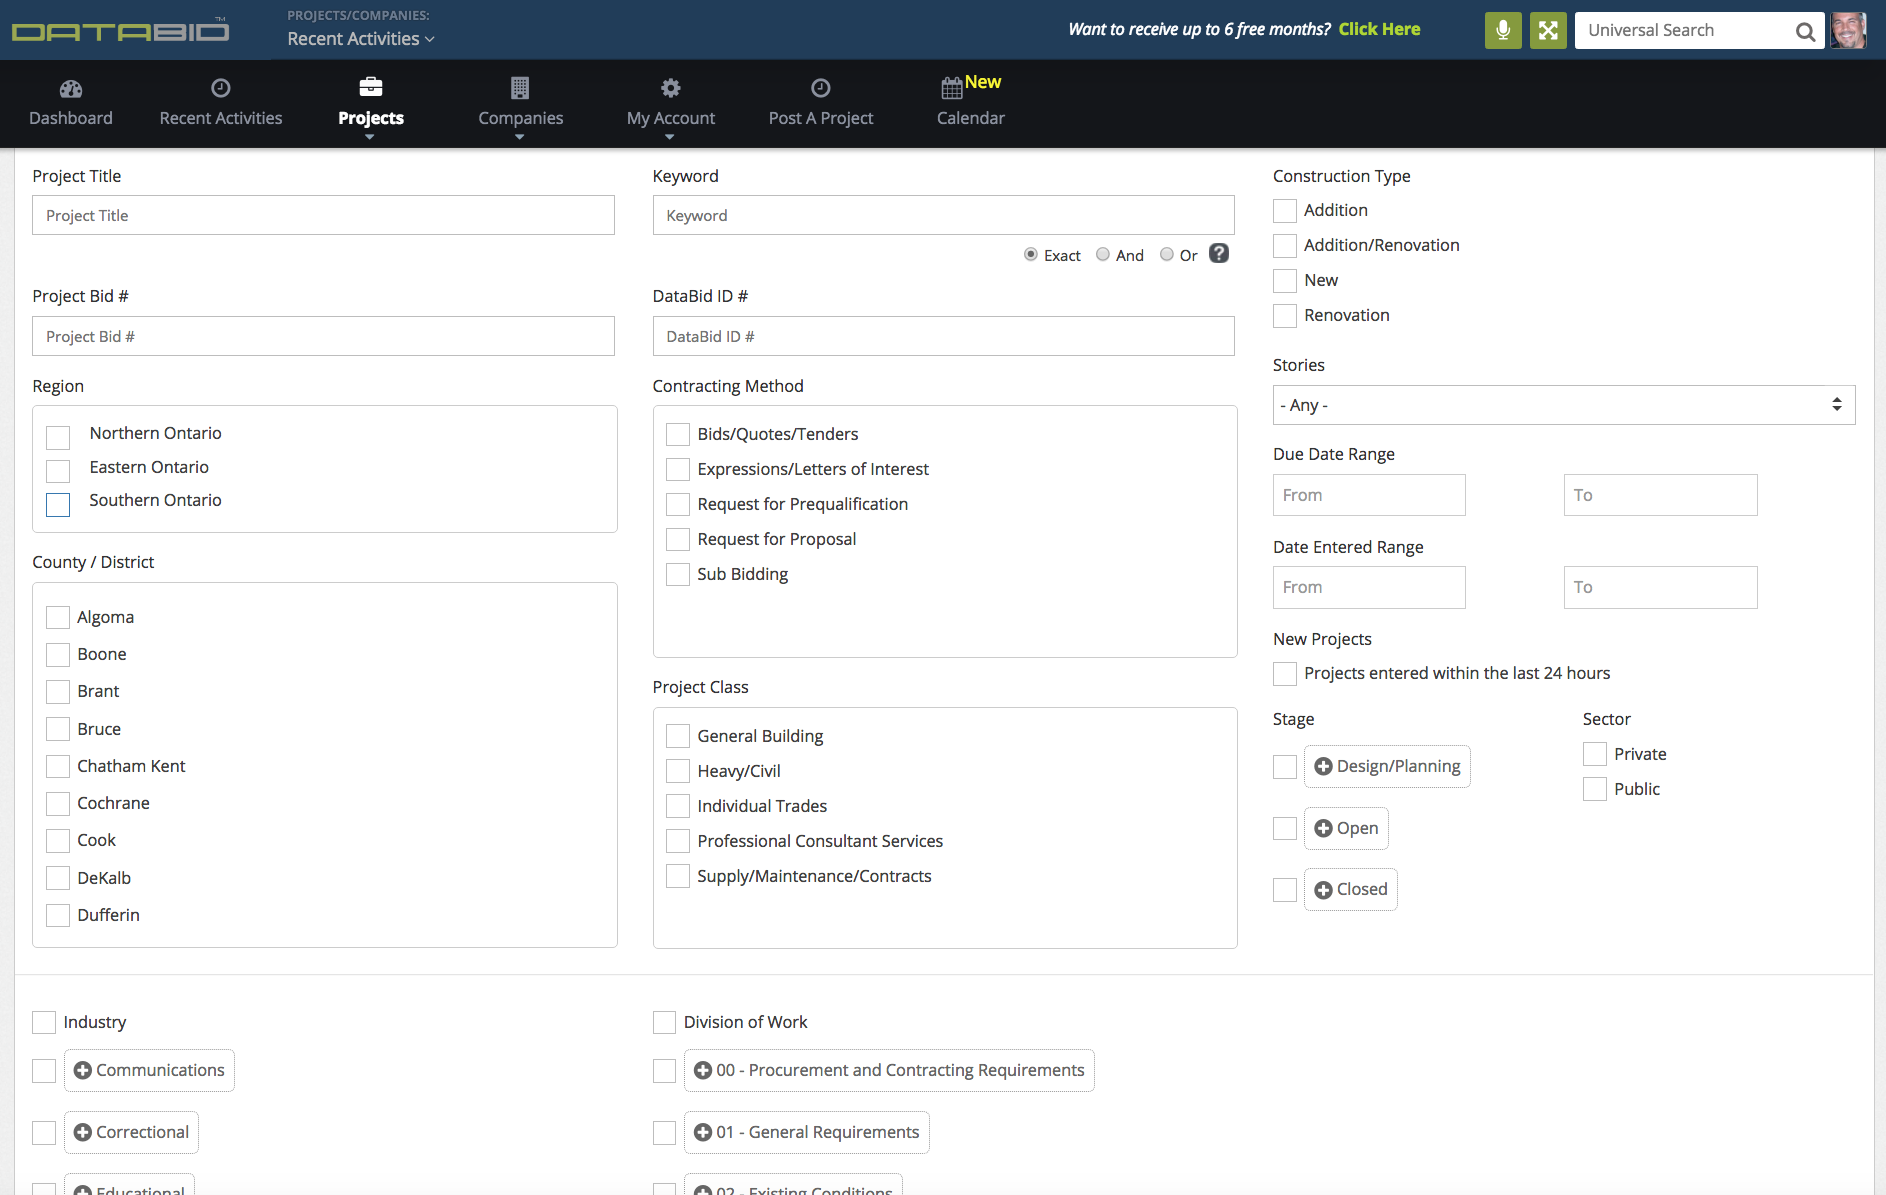1886x1195 pixels.
Task: Click the Projects briefcase icon
Action: pyautogui.click(x=370, y=86)
